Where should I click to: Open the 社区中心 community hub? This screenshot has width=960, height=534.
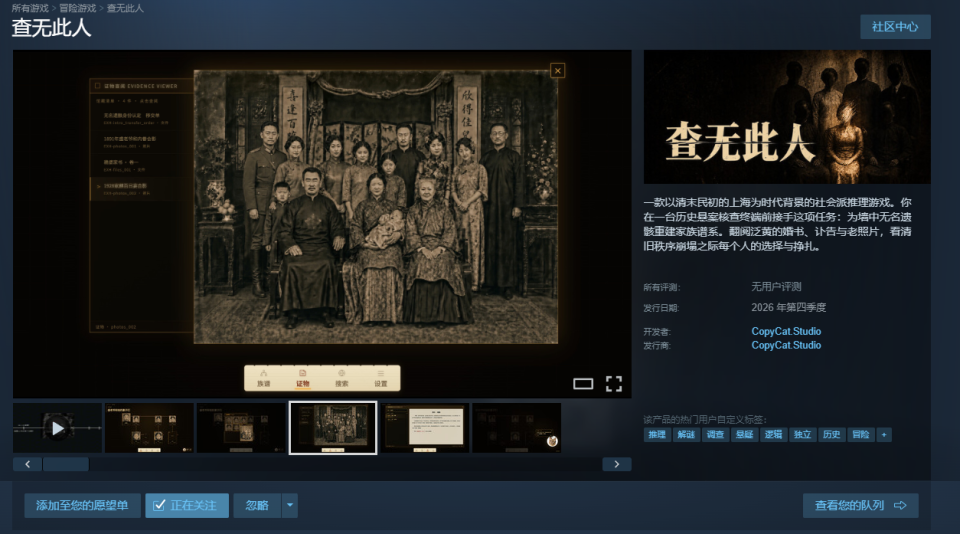pos(895,27)
